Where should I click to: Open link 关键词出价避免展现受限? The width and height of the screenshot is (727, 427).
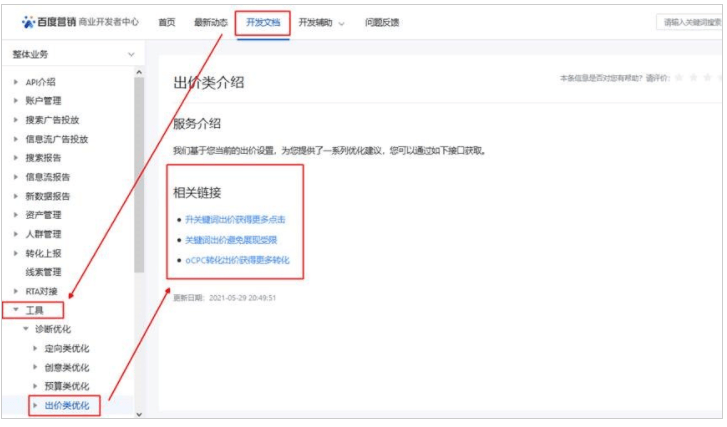click(231, 240)
